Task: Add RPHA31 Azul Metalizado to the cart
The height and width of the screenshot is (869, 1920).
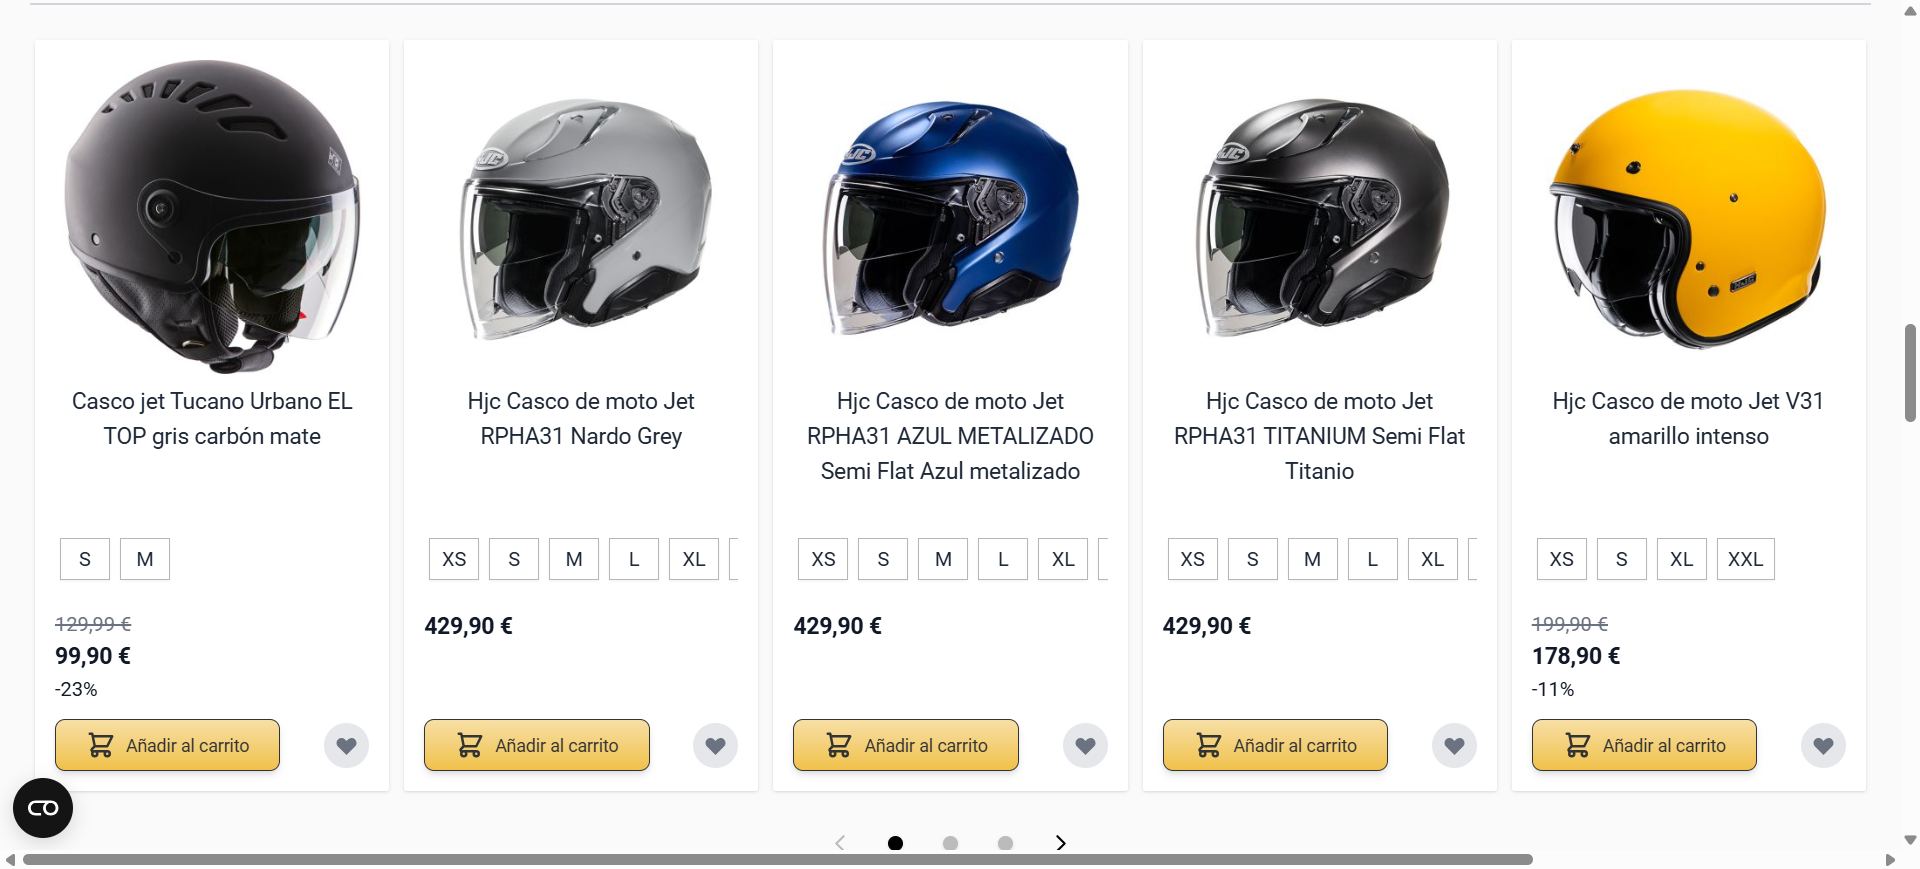Action: click(x=905, y=744)
